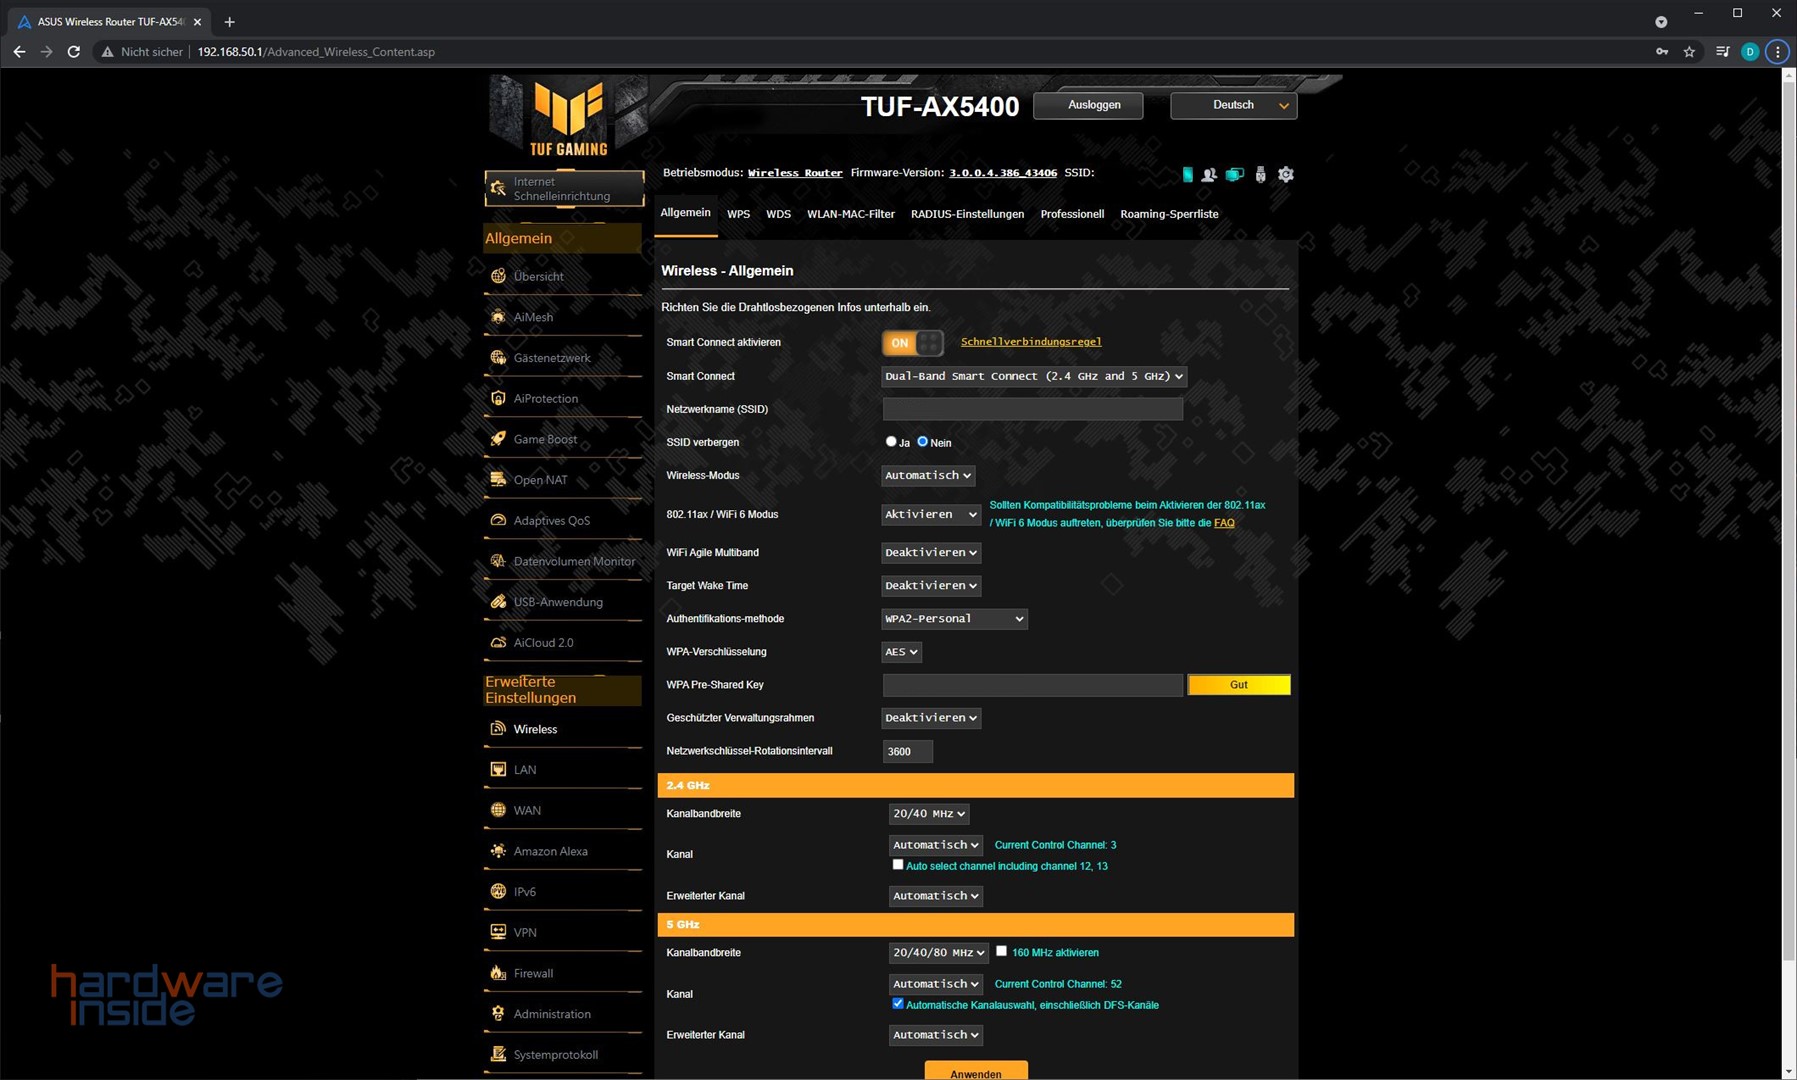Switch to the WLAN-MAC-Filter tab
The image size is (1797, 1080).
point(850,214)
